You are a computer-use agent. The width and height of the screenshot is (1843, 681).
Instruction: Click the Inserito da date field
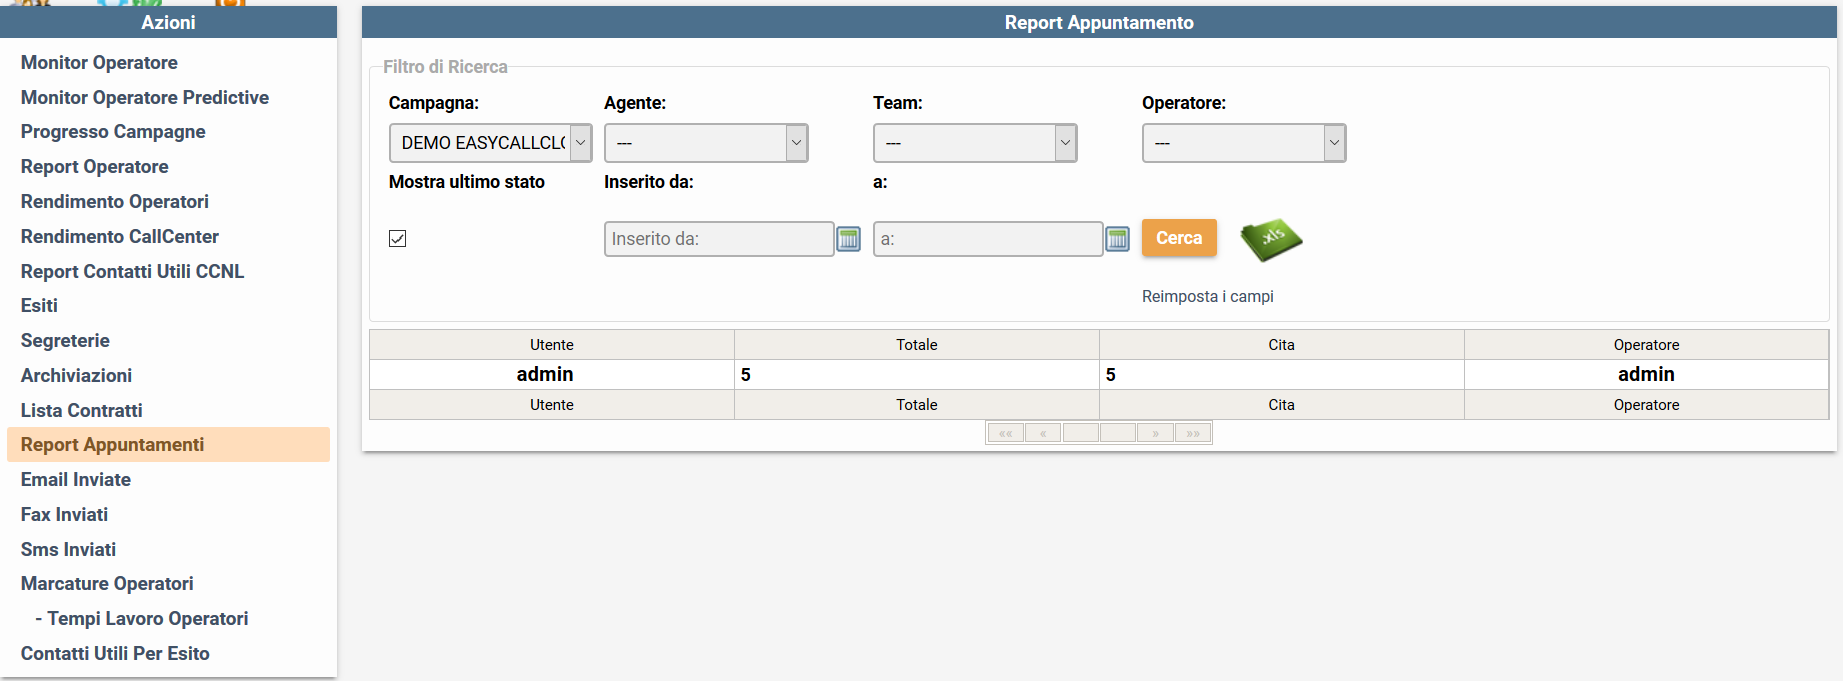pyautogui.click(x=719, y=239)
